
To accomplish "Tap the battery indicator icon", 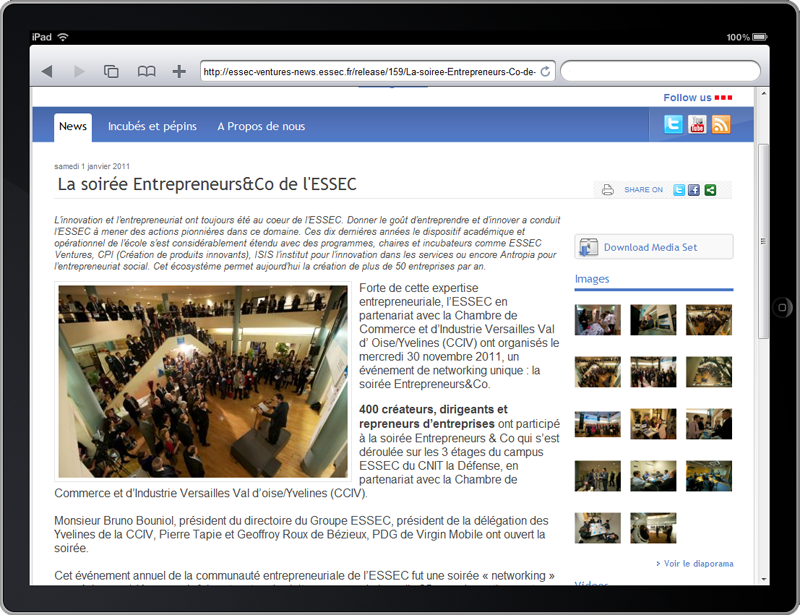I will point(760,37).
